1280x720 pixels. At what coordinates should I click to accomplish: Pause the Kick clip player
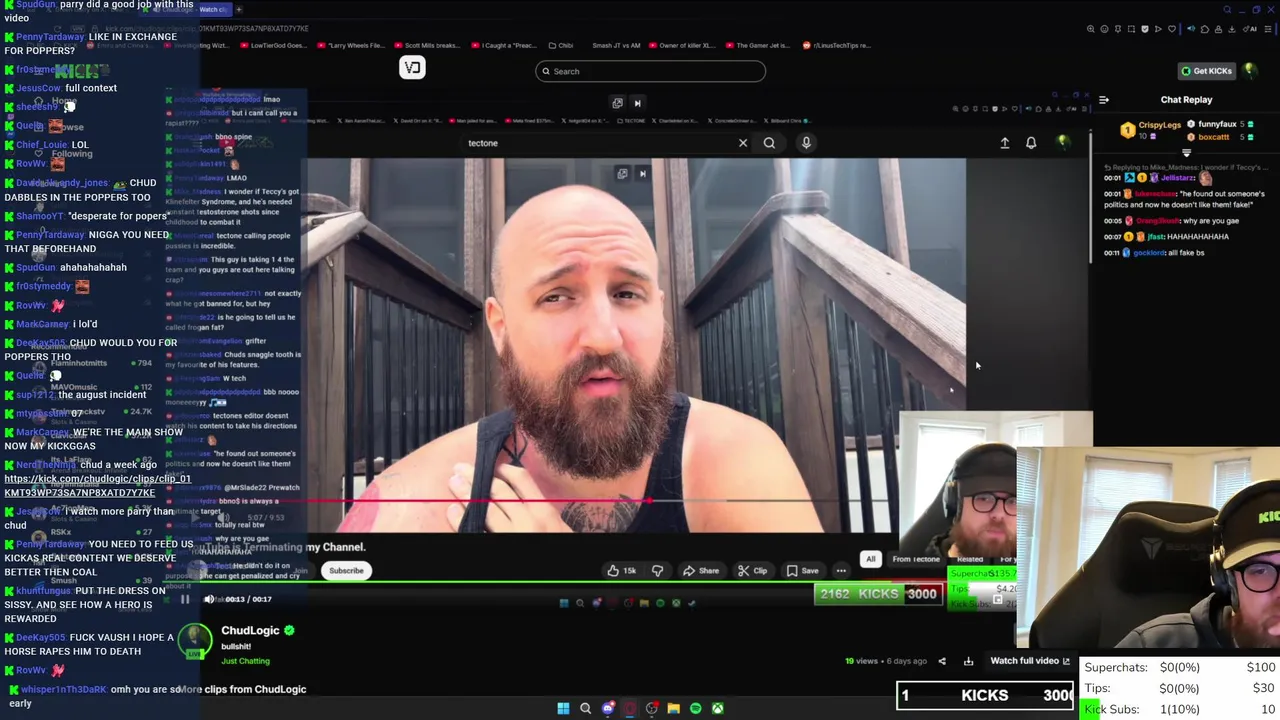185,599
